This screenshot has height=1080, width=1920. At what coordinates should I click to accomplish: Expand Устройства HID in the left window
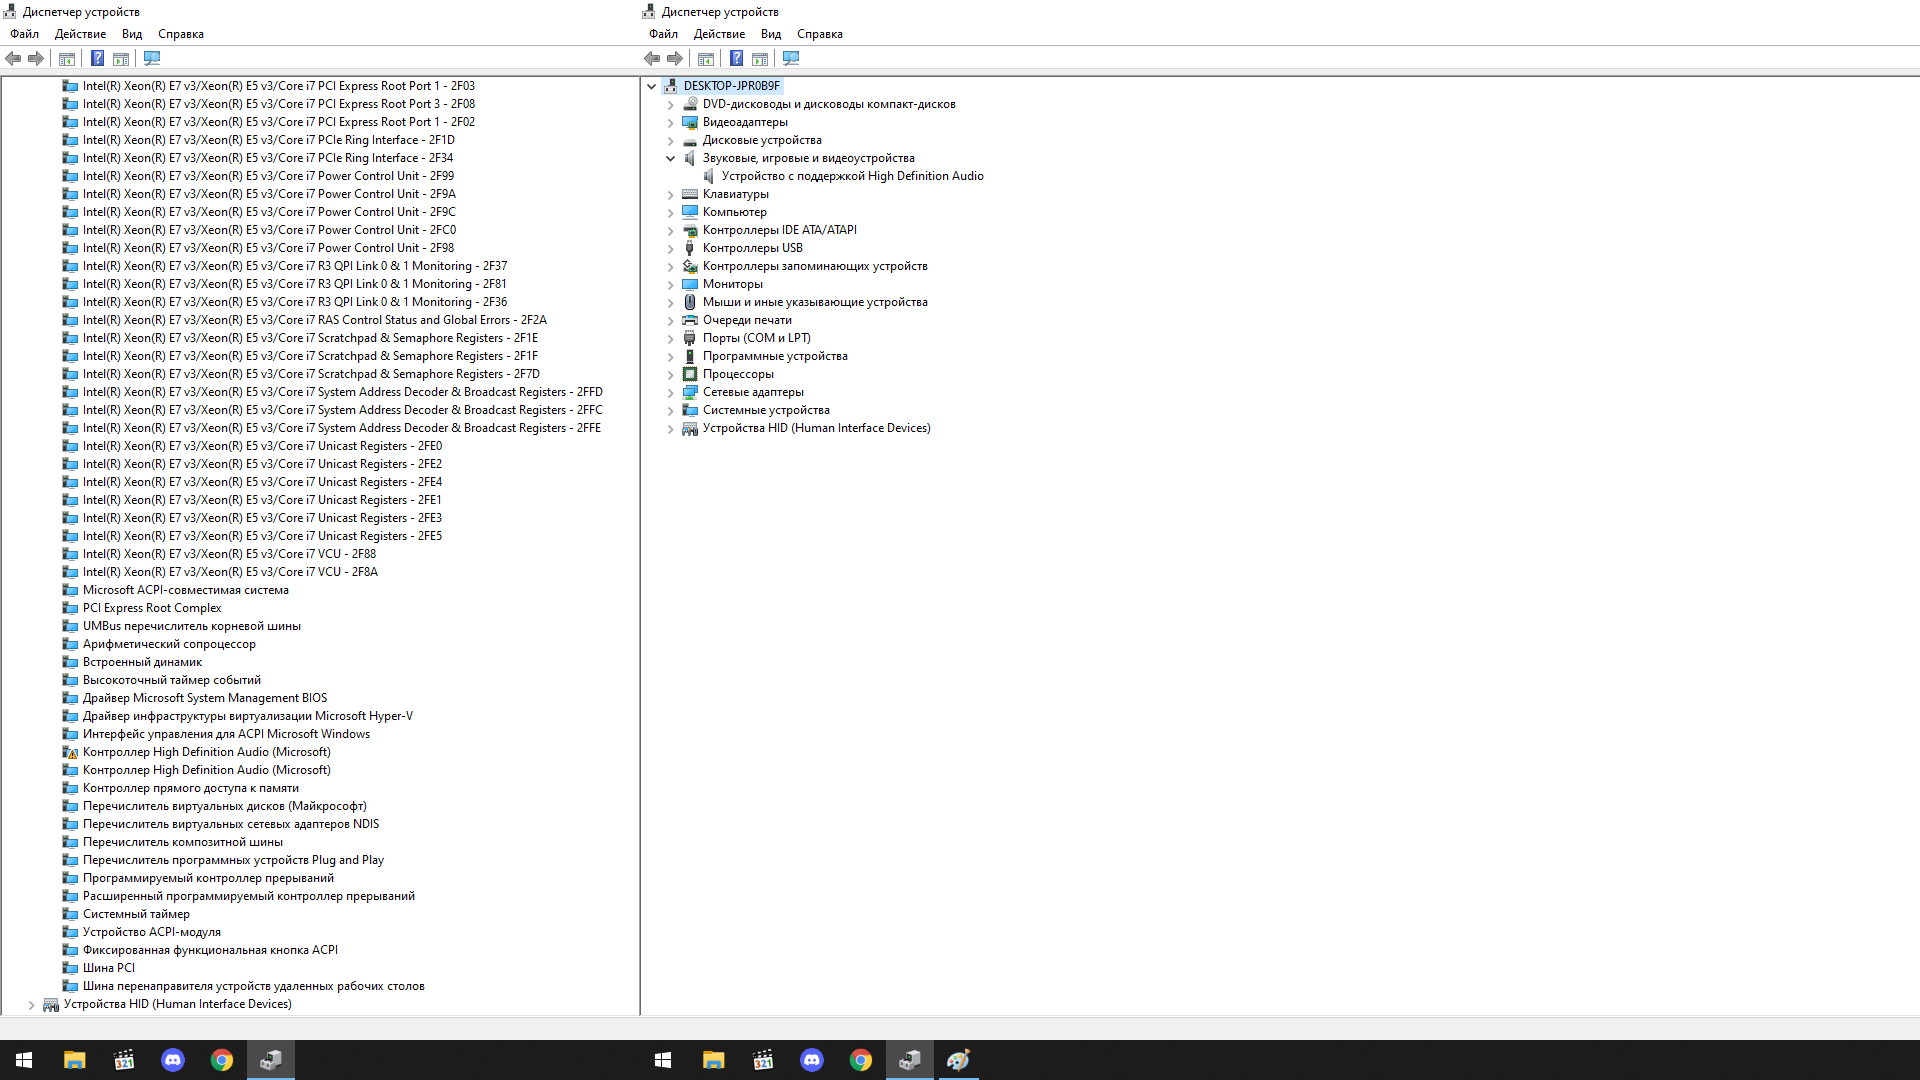coord(31,1005)
